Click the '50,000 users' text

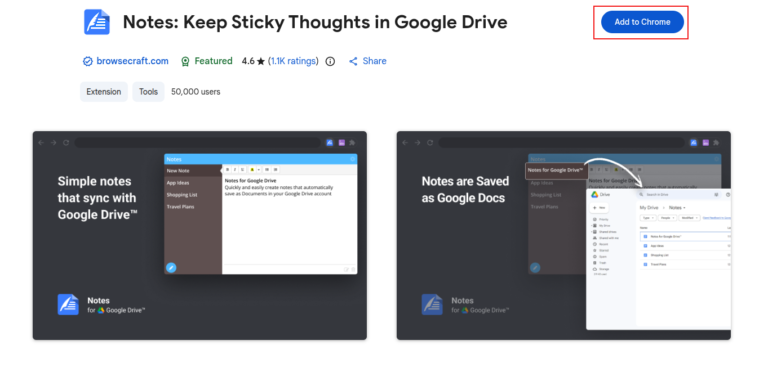(195, 92)
